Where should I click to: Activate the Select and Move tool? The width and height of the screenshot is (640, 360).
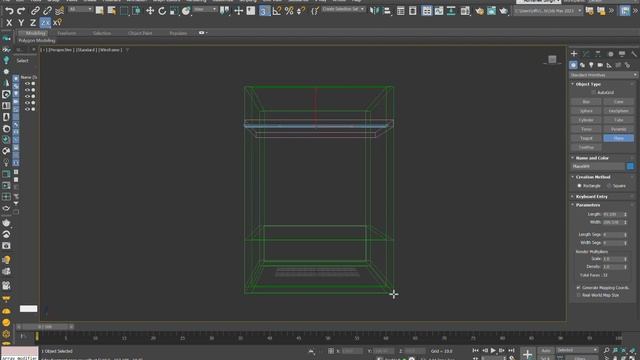[x=150, y=11]
